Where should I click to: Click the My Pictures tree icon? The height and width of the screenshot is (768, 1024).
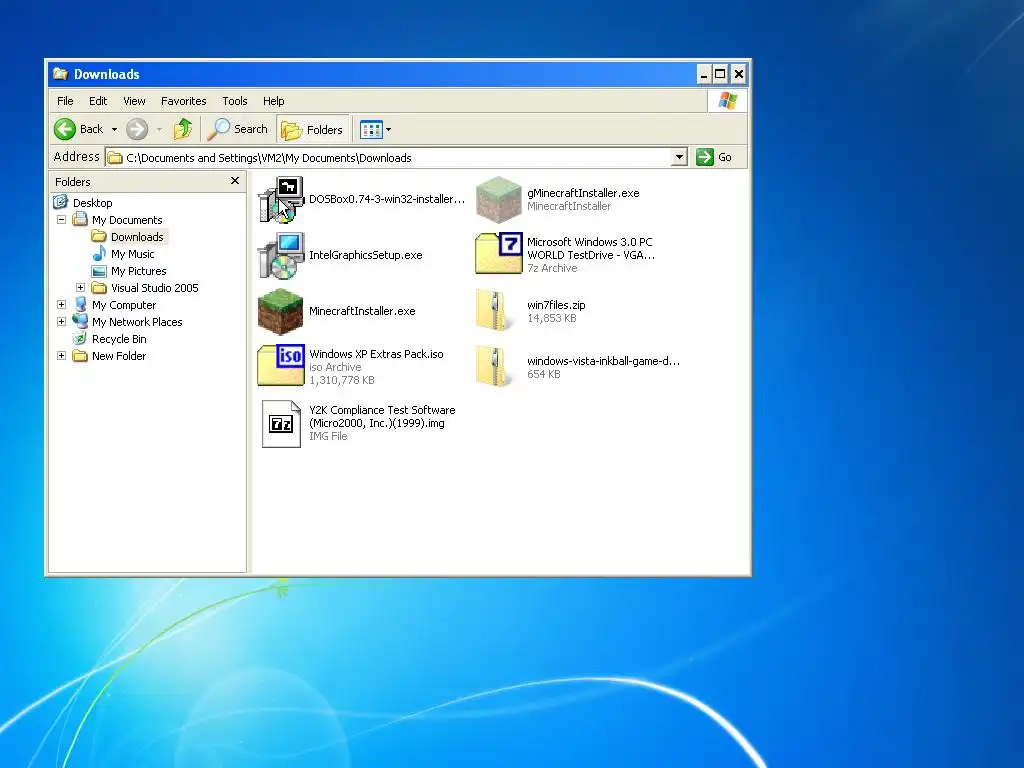[99, 271]
